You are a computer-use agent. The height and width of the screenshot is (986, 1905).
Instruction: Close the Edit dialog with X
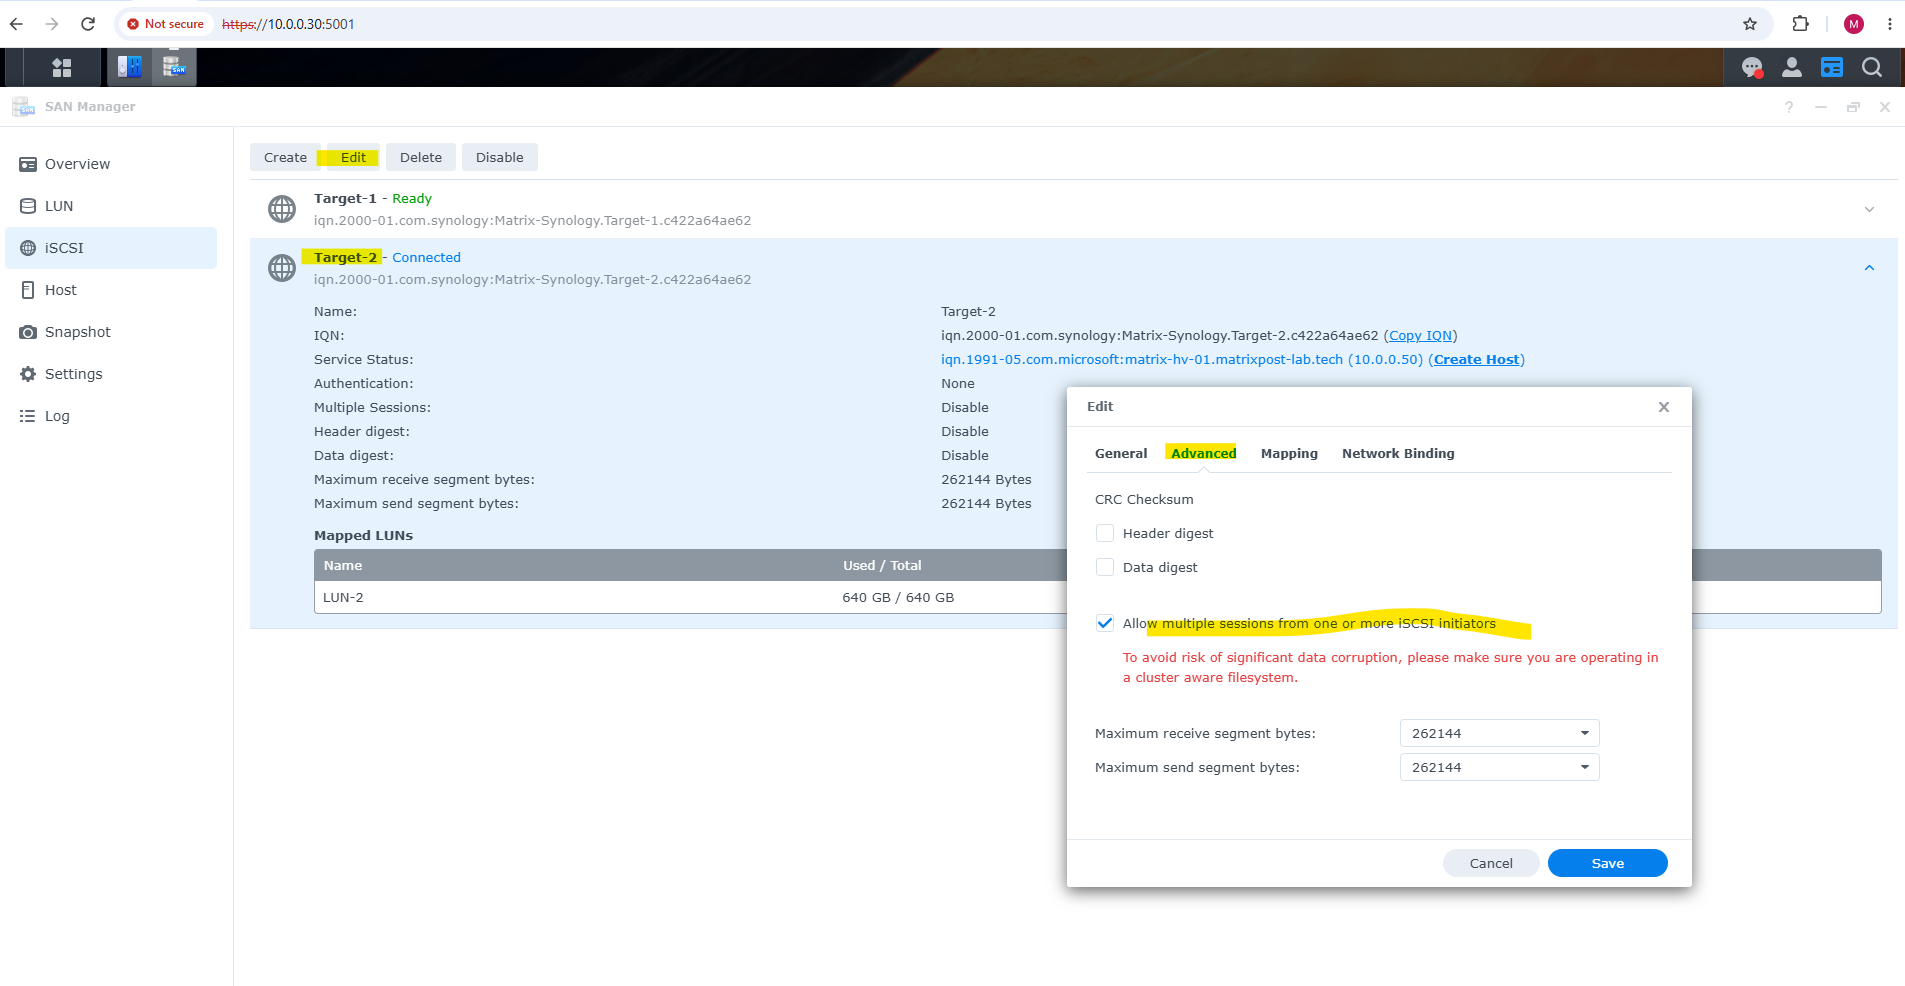pos(1664,407)
